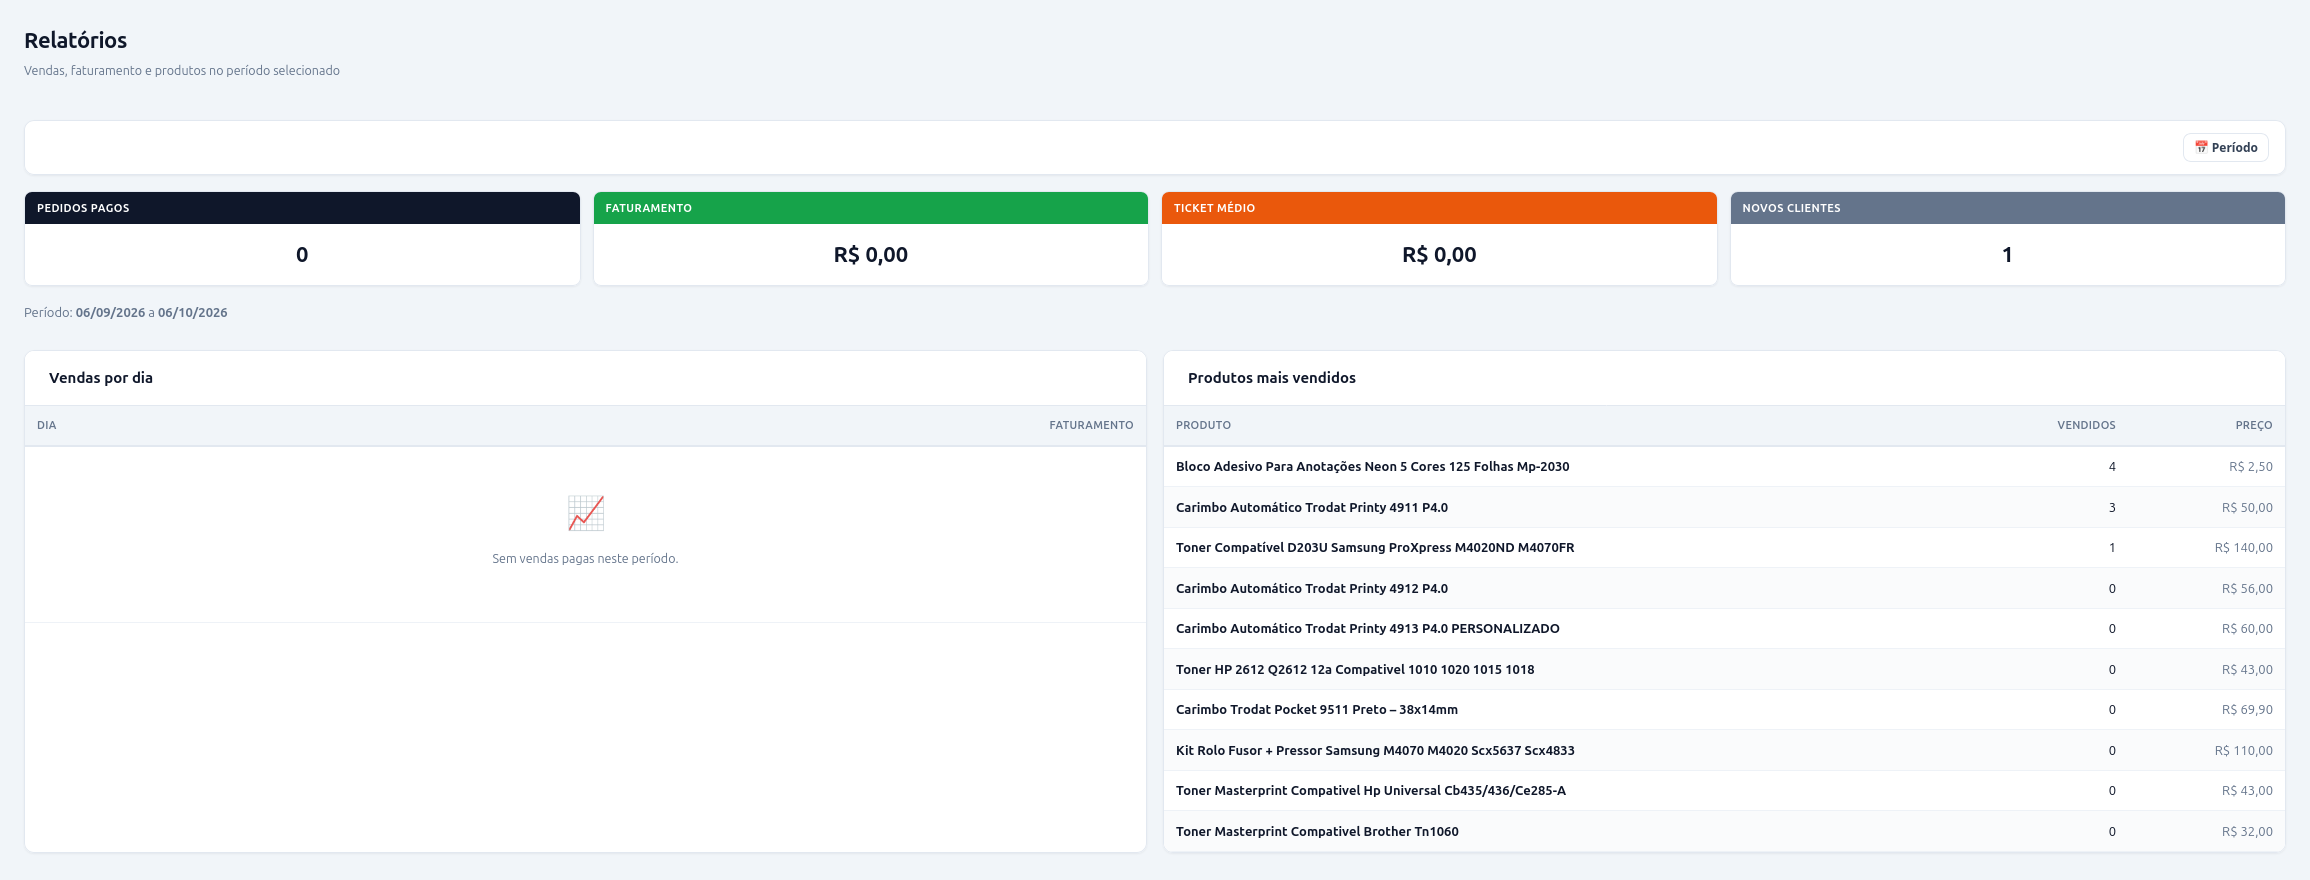Screen dimensions: 2310x880
Task: Click the DIA column header
Action: click(x=47, y=425)
